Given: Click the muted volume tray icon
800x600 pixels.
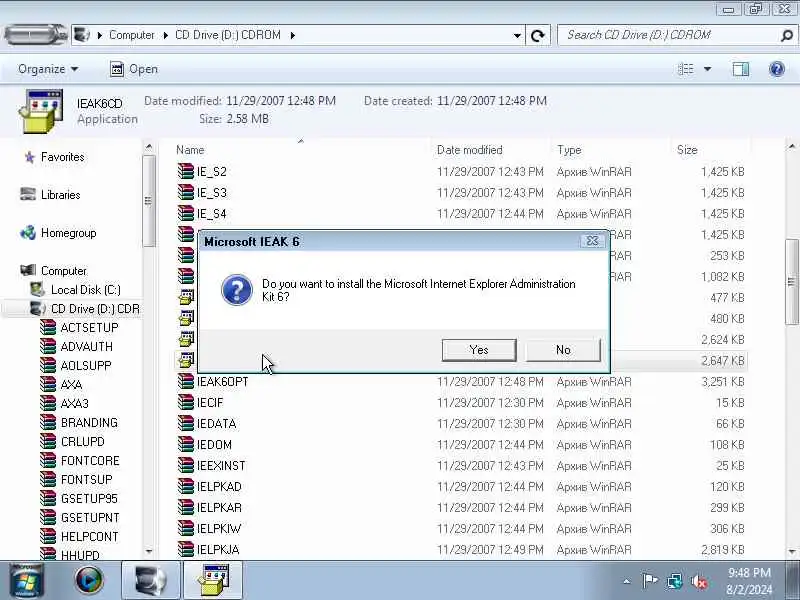Looking at the screenshot, I should 699,581.
